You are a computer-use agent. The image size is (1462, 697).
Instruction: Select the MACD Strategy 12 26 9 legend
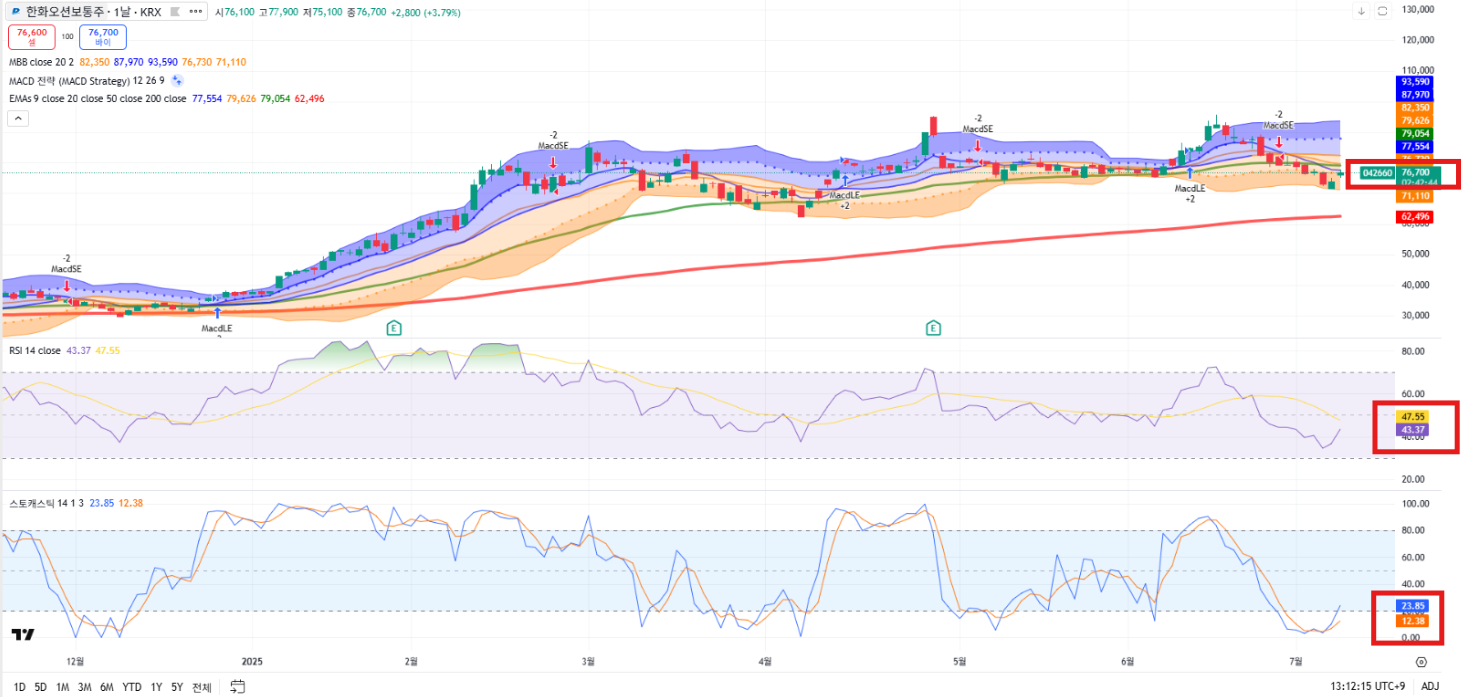pyautogui.click(x=87, y=80)
